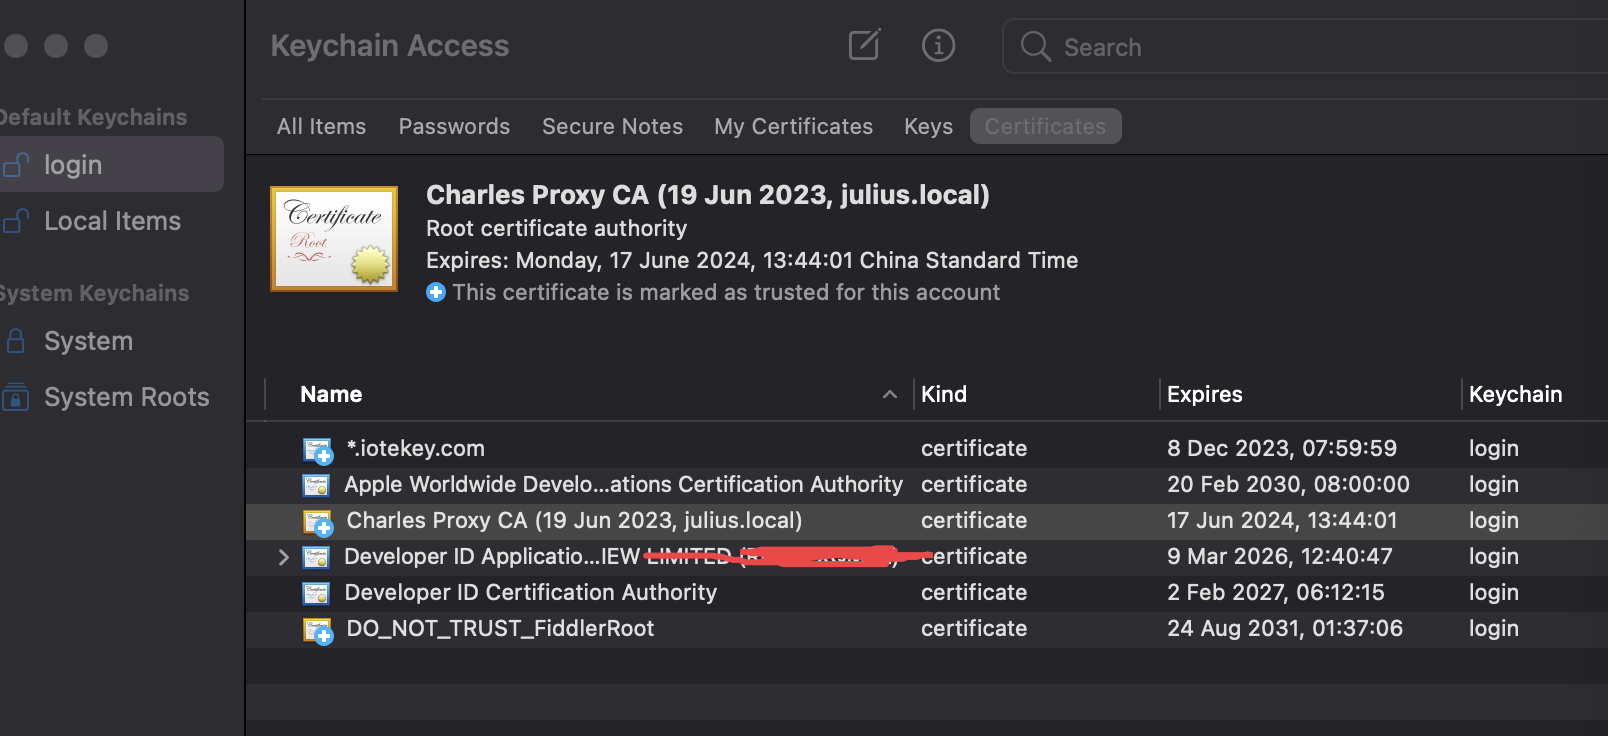Select DO_NOT_TRUST_FiddlerRoot name
1608x736 pixels.
[500, 628]
